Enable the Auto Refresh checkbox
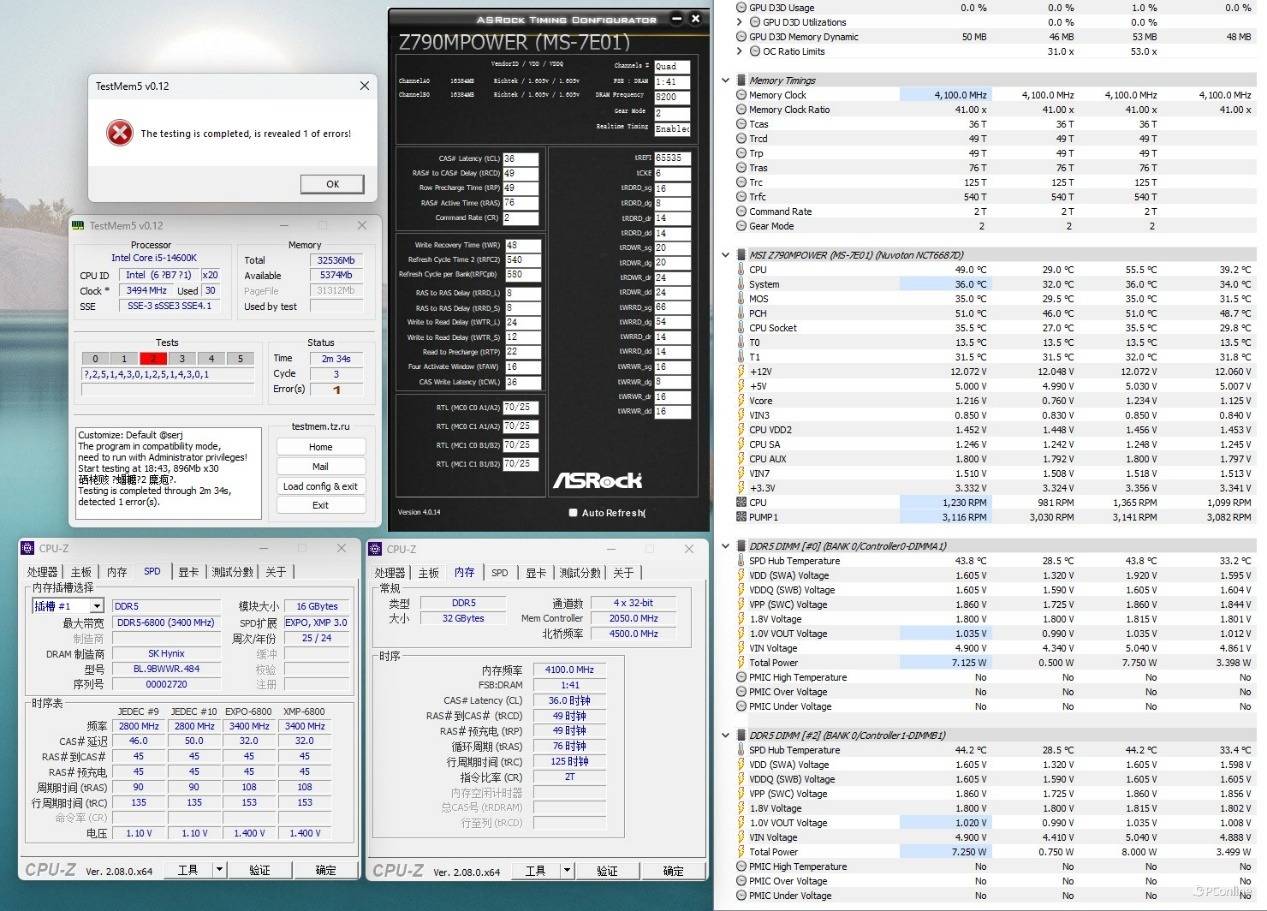Viewport: 1267px width, 911px height. tap(572, 512)
